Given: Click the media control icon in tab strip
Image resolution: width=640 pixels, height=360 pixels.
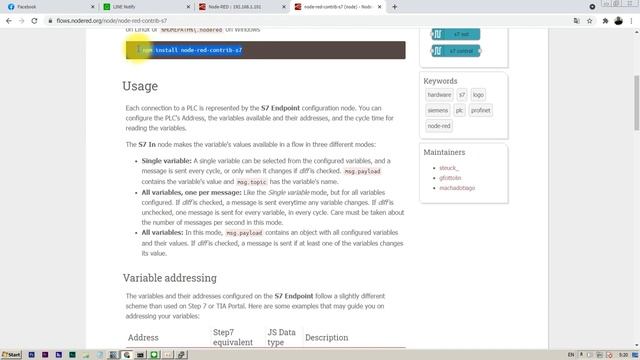Looking at the screenshot, I should point(592,7).
